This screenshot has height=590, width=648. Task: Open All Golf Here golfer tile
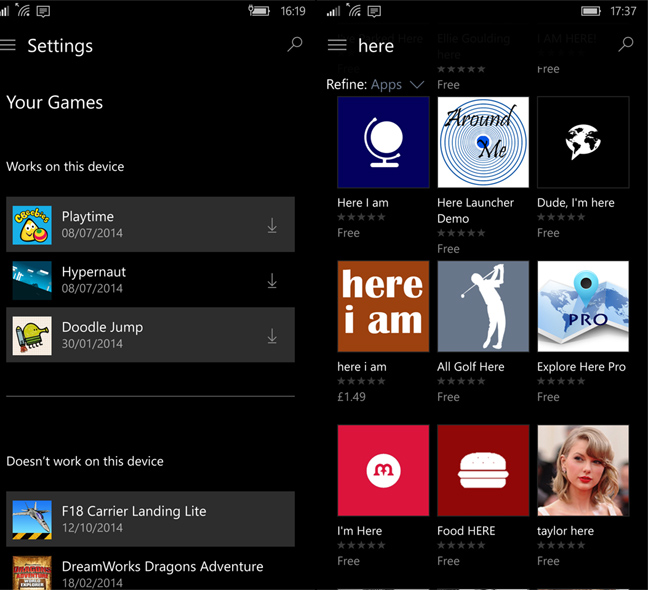[x=483, y=306]
